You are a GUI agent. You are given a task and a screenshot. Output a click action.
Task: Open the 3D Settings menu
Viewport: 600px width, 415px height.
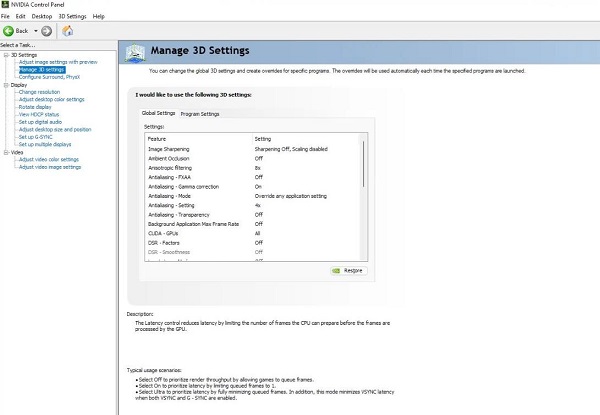71,17
